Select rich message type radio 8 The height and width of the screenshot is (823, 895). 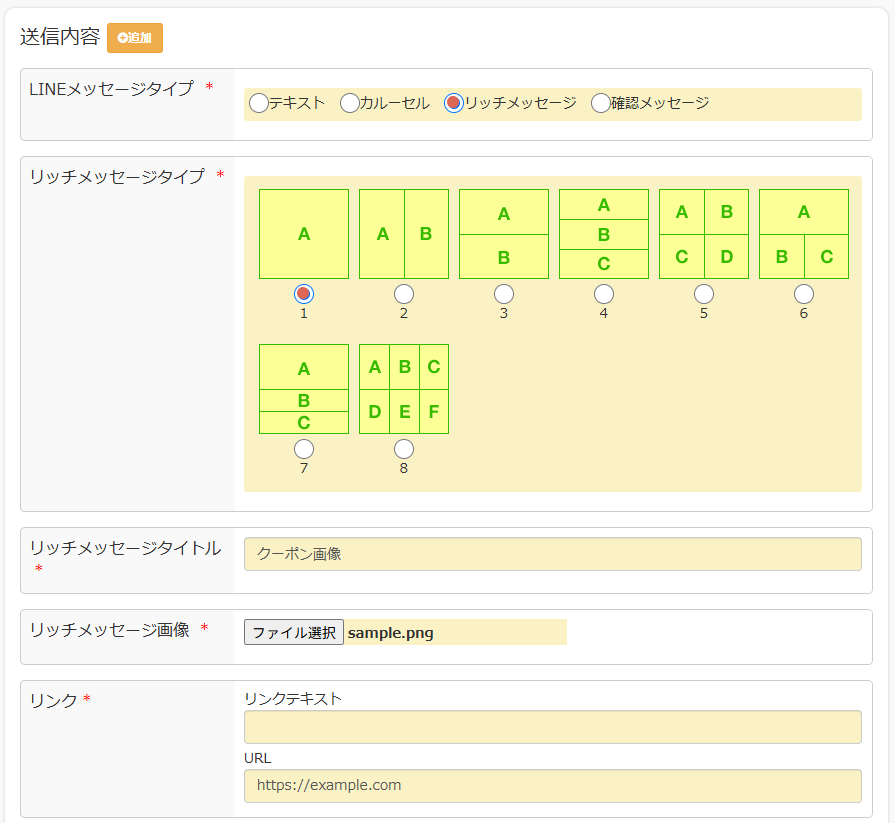(404, 449)
